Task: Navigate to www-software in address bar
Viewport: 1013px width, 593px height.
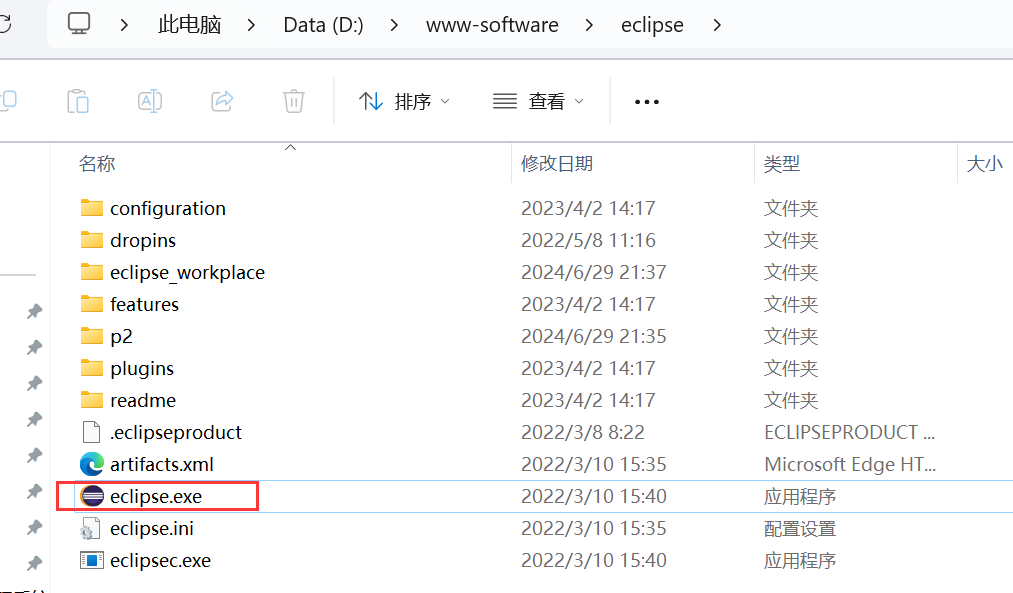Action: tap(492, 25)
